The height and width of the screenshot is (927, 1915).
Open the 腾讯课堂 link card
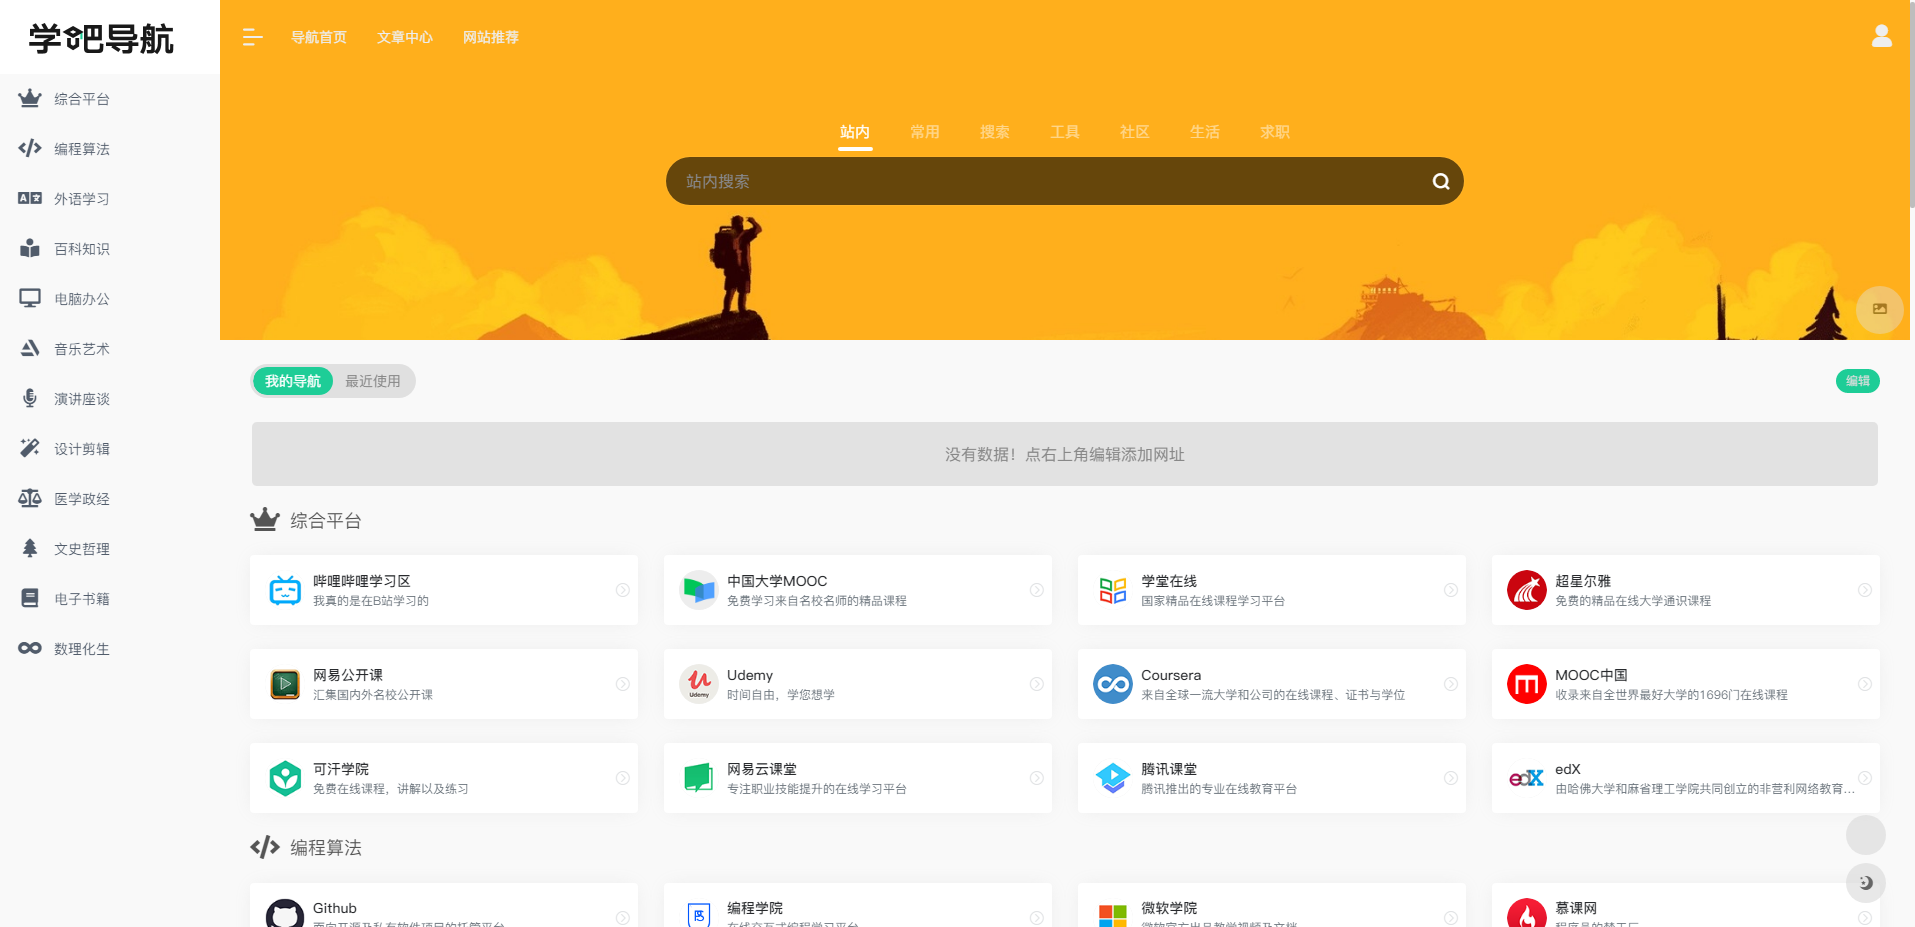click(x=1270, y=778)
